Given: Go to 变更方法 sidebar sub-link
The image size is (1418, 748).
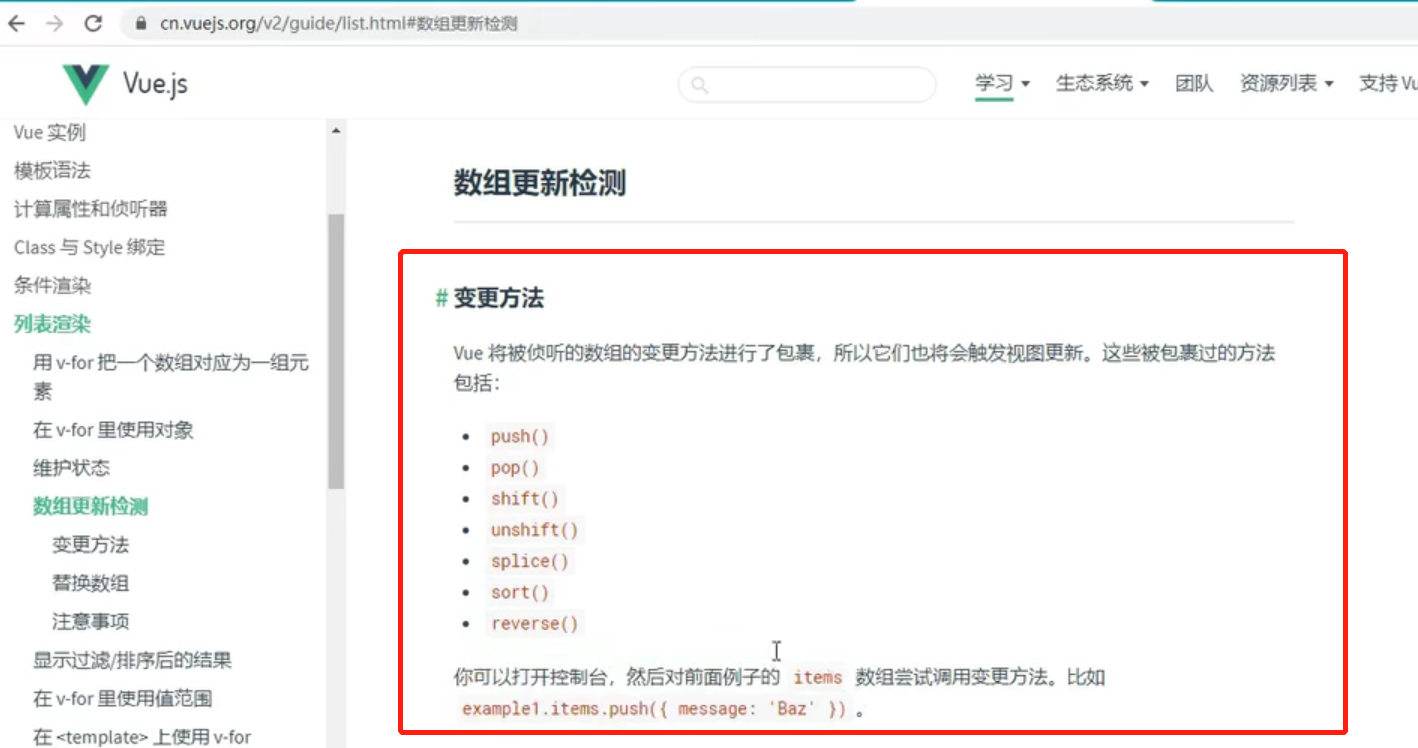Looking at the screenshot, I should tap(90, 545).
